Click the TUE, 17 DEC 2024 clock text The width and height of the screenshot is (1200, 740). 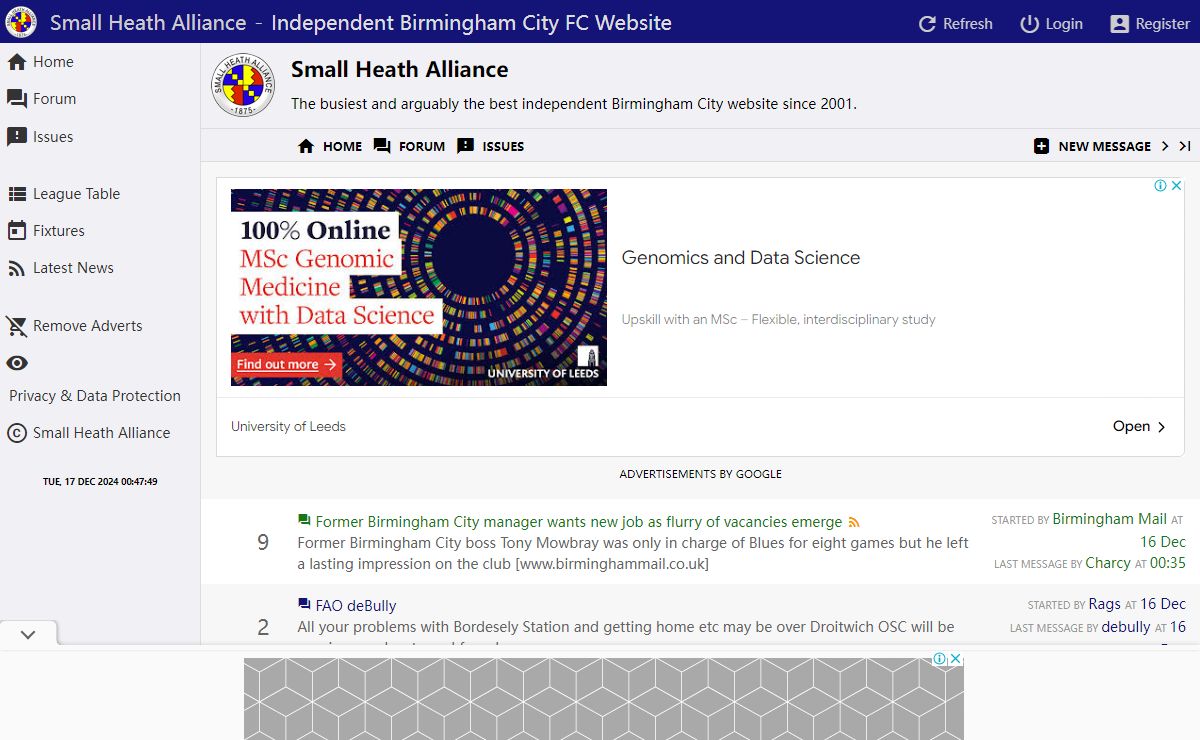100,482
